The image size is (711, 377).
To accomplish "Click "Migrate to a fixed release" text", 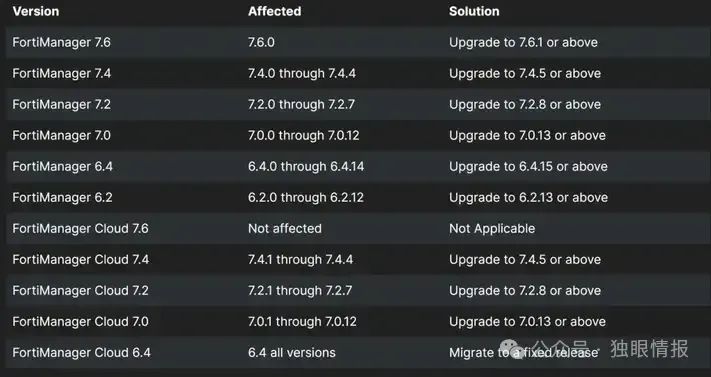I will (524, 353).
